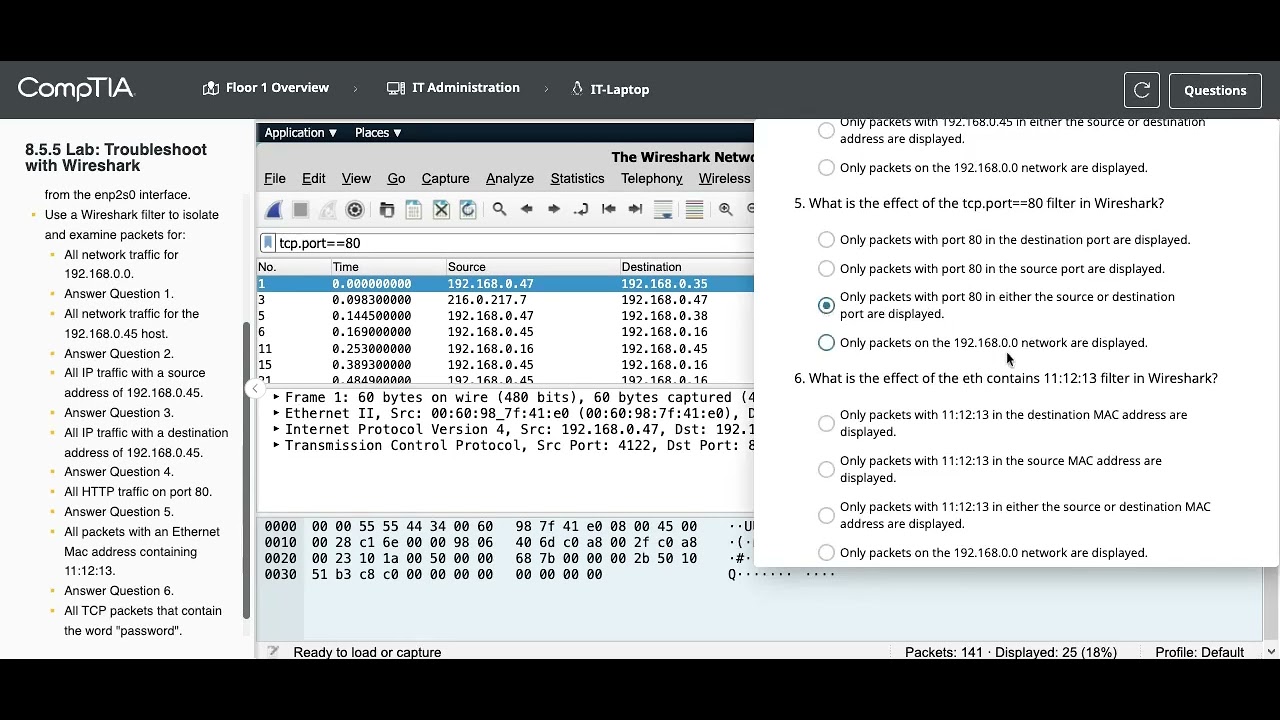
Task: Click the IT-Laptop breadcrumb
Action: [610, 89]
